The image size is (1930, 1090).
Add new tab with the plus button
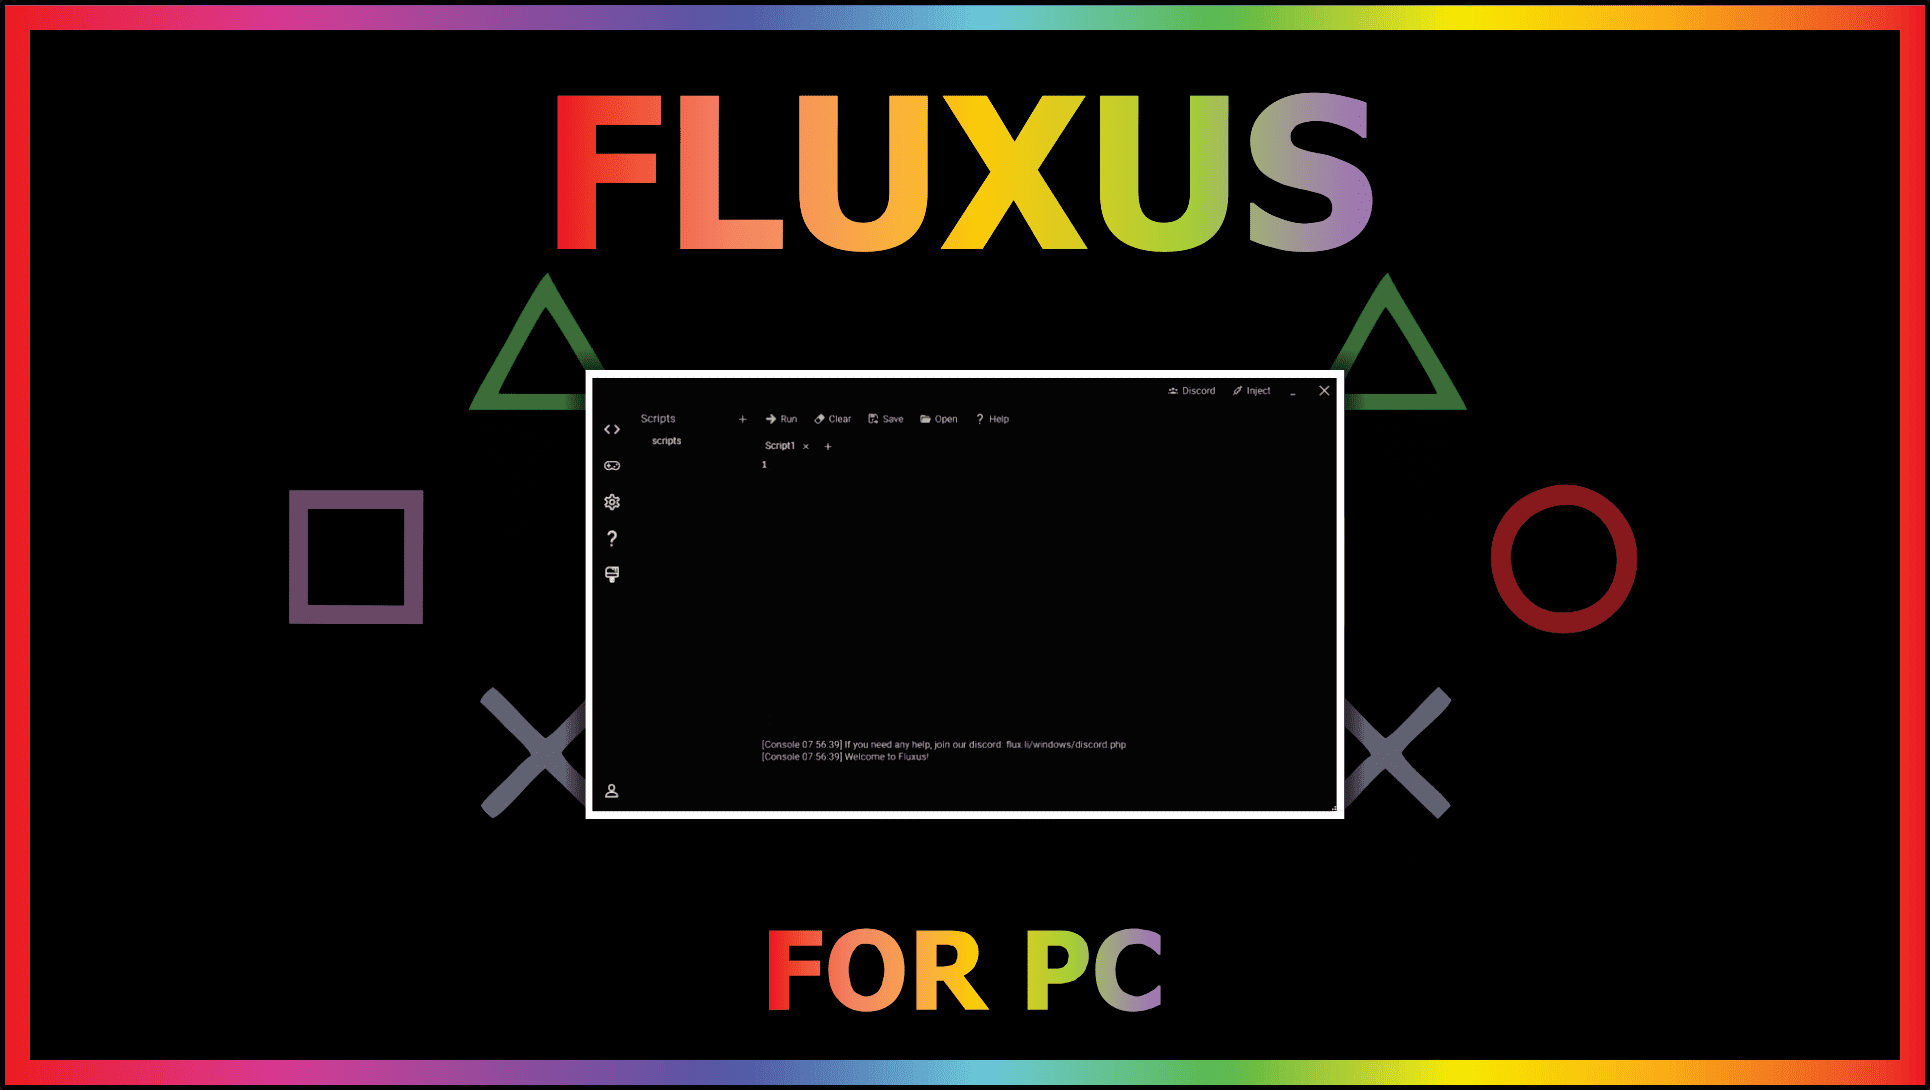tap(828, 446)
